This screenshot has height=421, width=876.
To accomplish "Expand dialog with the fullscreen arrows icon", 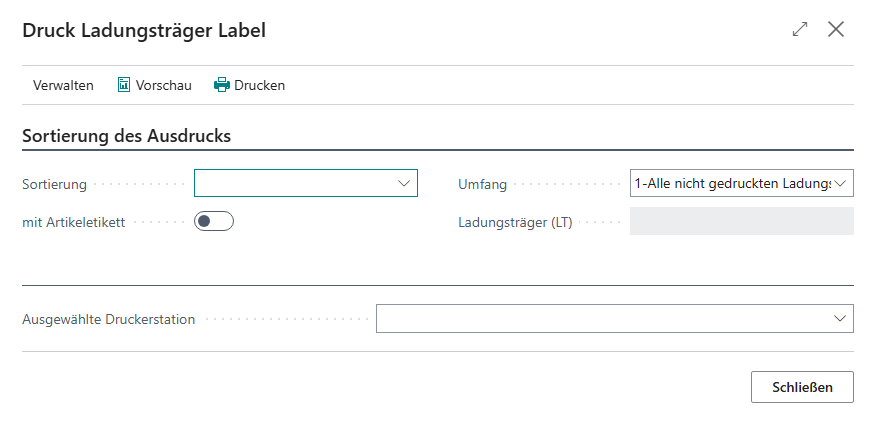I will (800, 30).
